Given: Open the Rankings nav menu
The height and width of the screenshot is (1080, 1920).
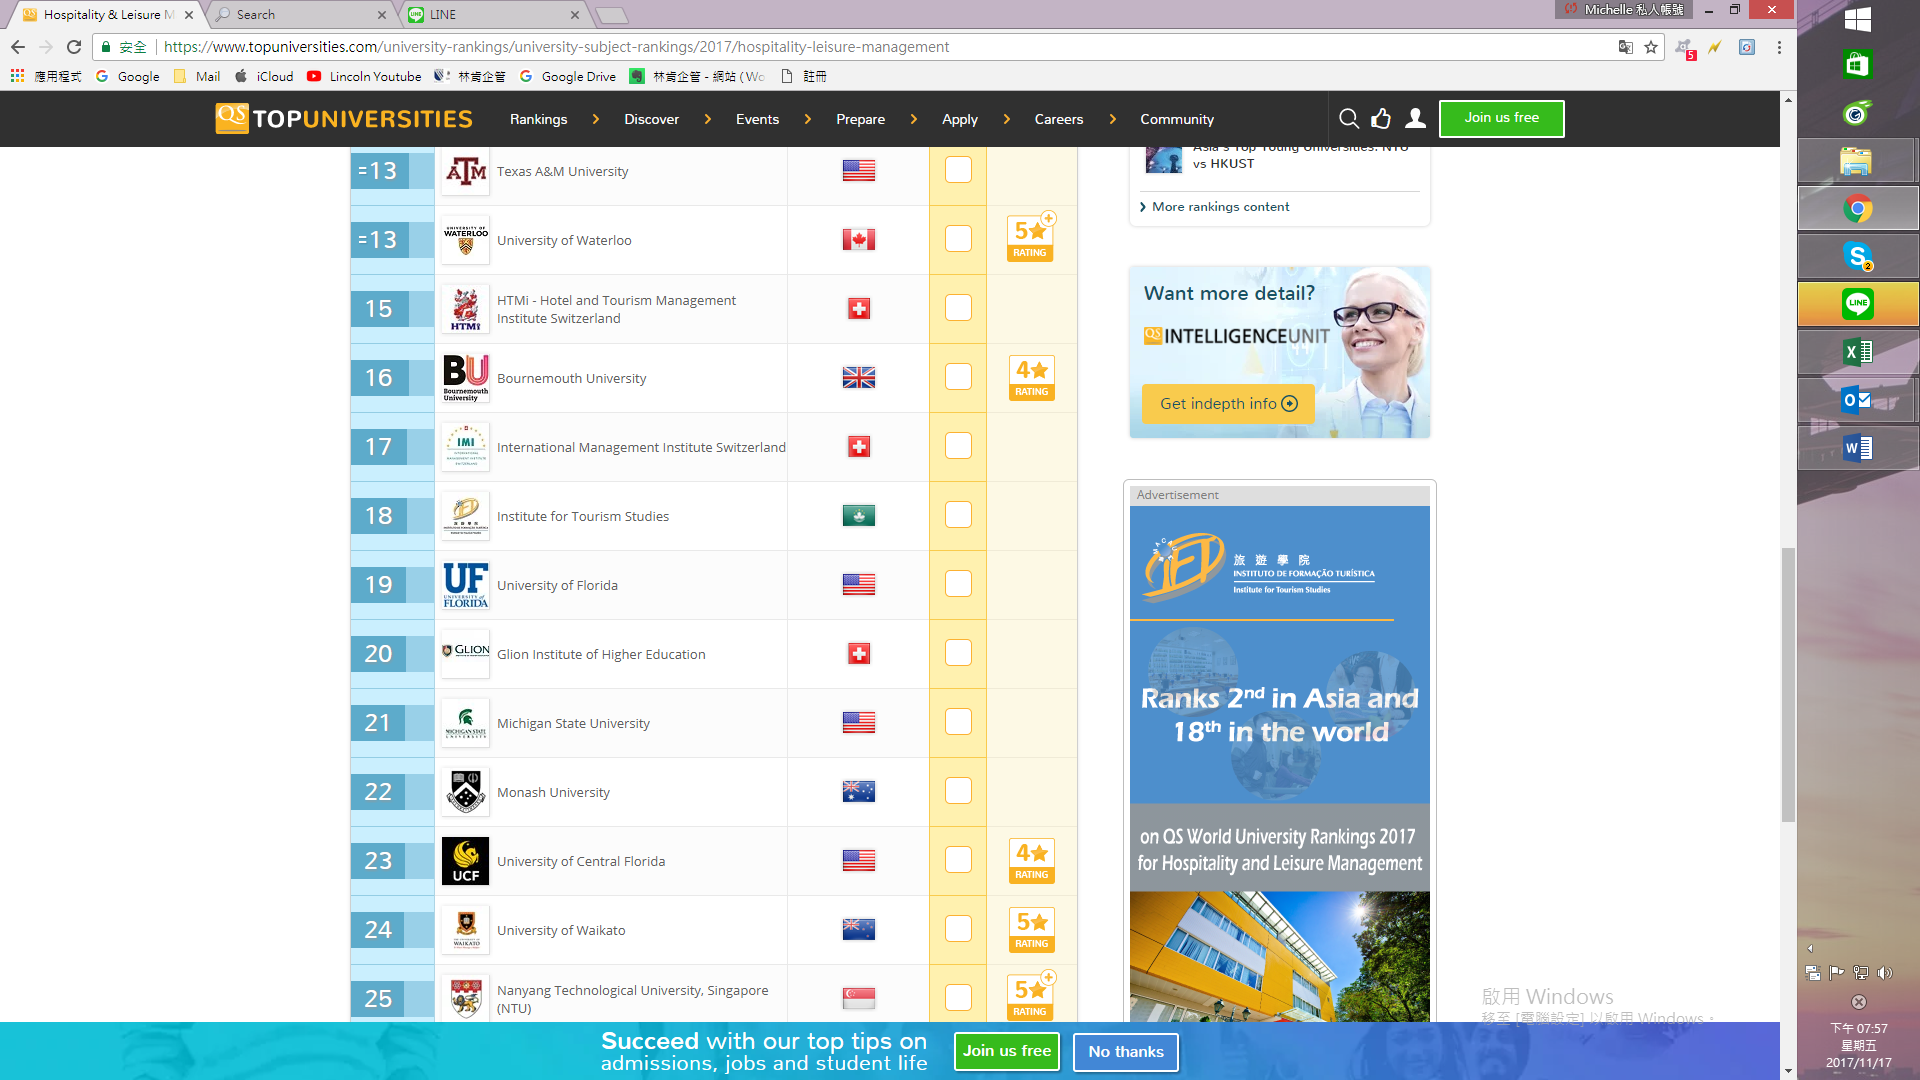Looking at the screenshot, I should [538, 119].
